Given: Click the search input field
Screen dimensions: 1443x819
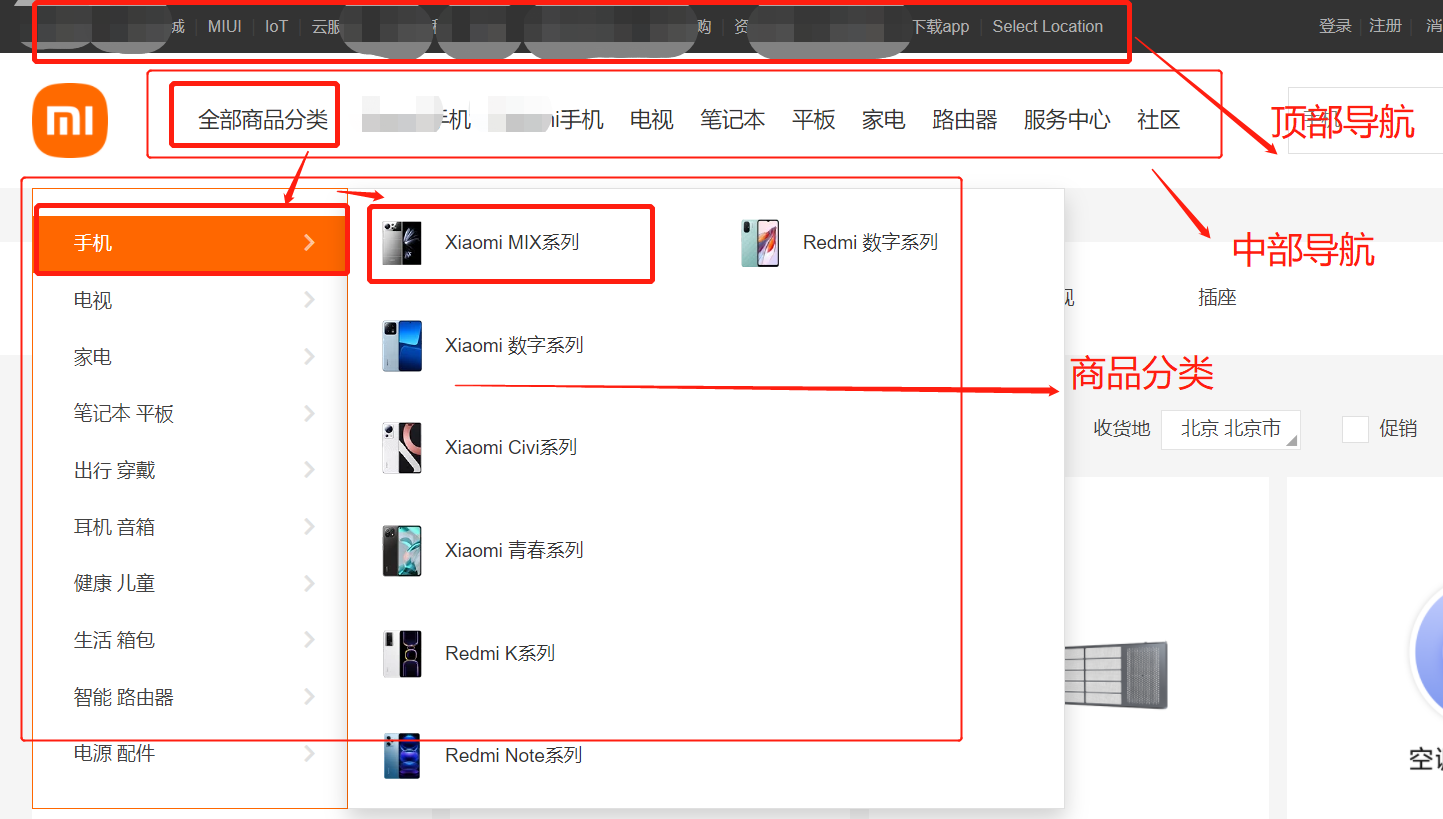Looking at the screenshot, I should tap(1365, 120).
